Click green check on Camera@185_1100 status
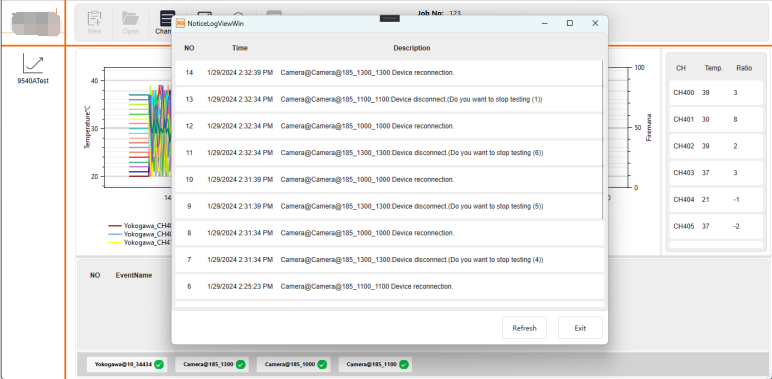Image resolution: width=772 pixels, height=379 pixels. tap(404, 365)
